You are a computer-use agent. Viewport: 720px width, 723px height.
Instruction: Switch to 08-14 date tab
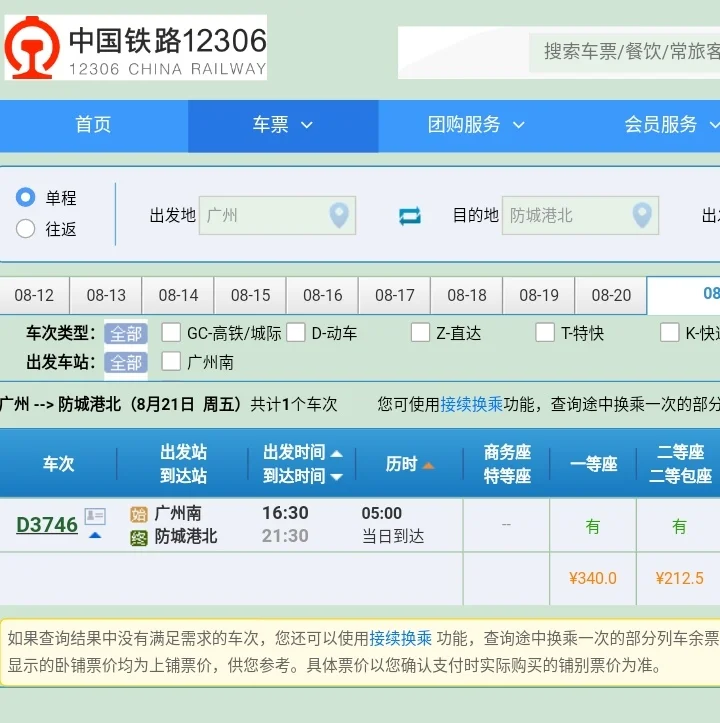pyautogui.click(x=178, y=295)
